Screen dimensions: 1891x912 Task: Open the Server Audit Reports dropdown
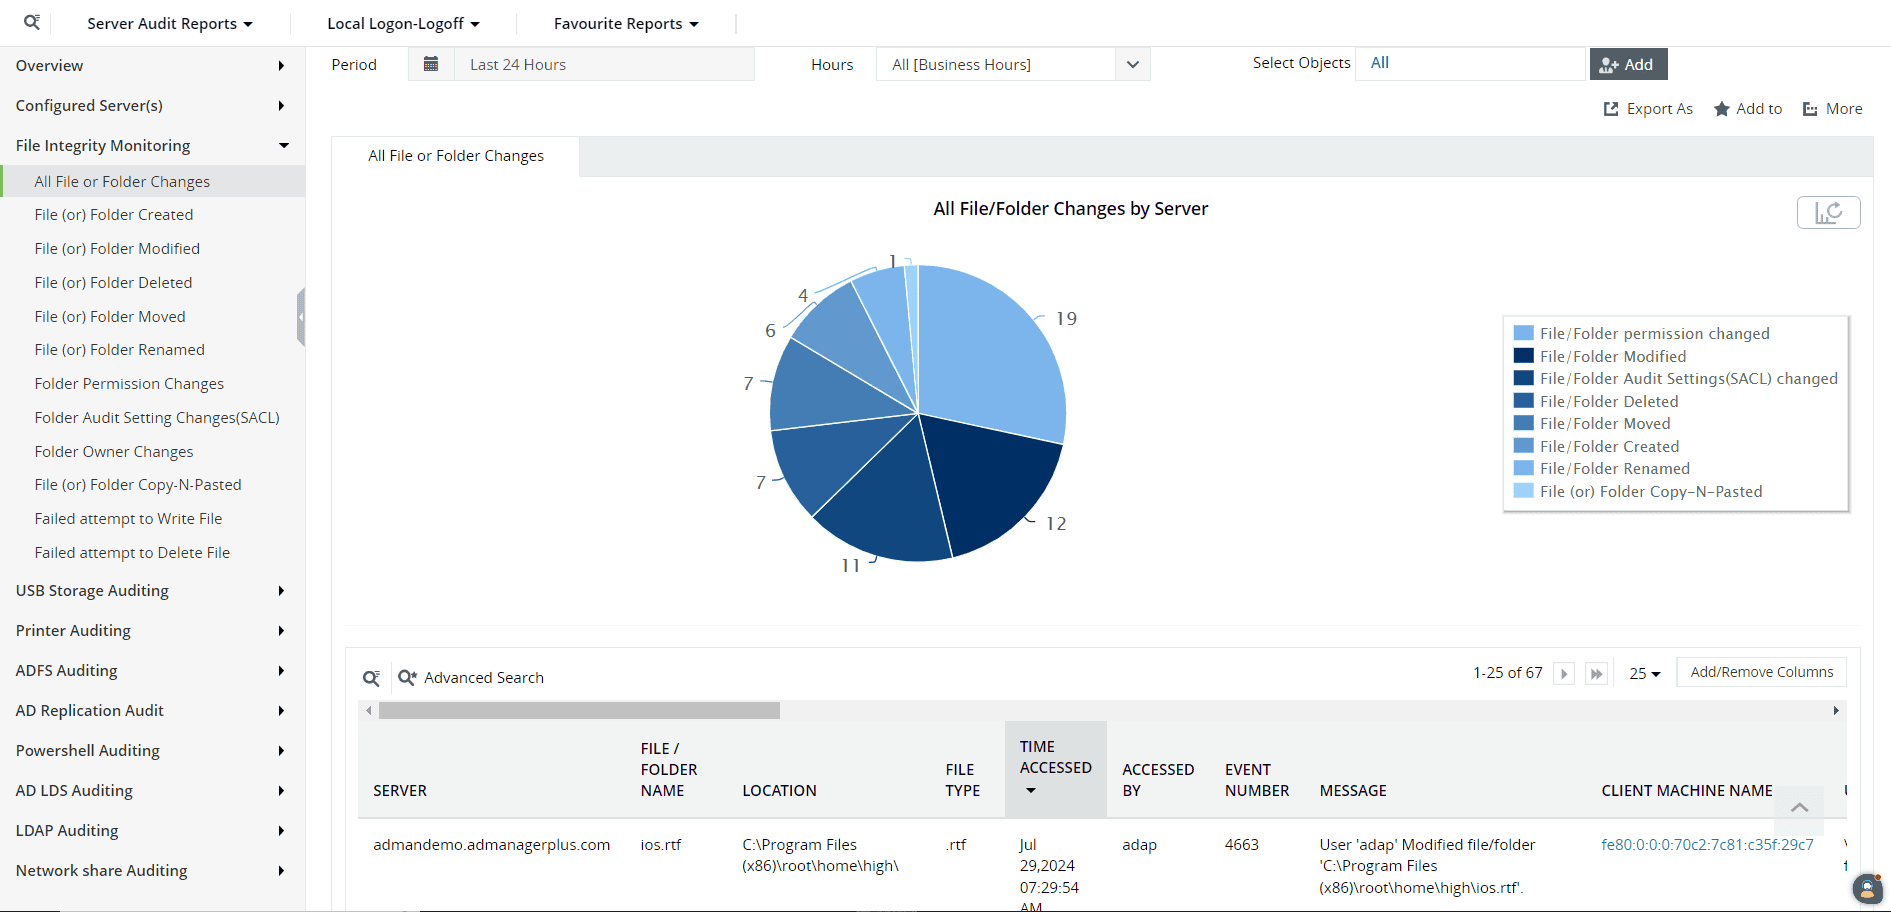[169, 23]
